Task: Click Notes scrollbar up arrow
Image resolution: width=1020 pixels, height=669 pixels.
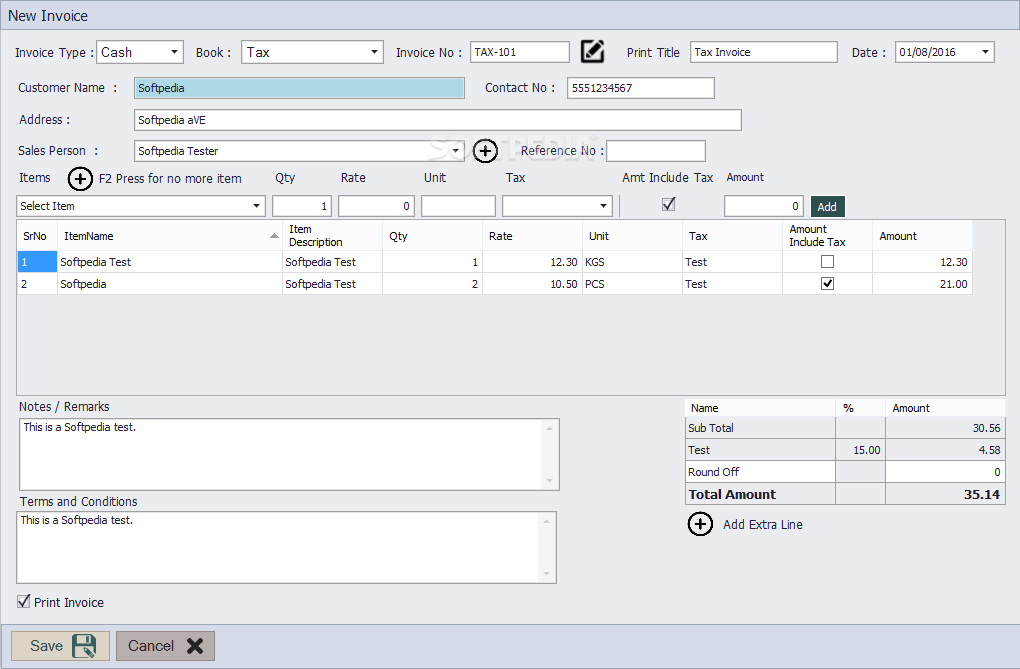Action: (550, 428)
